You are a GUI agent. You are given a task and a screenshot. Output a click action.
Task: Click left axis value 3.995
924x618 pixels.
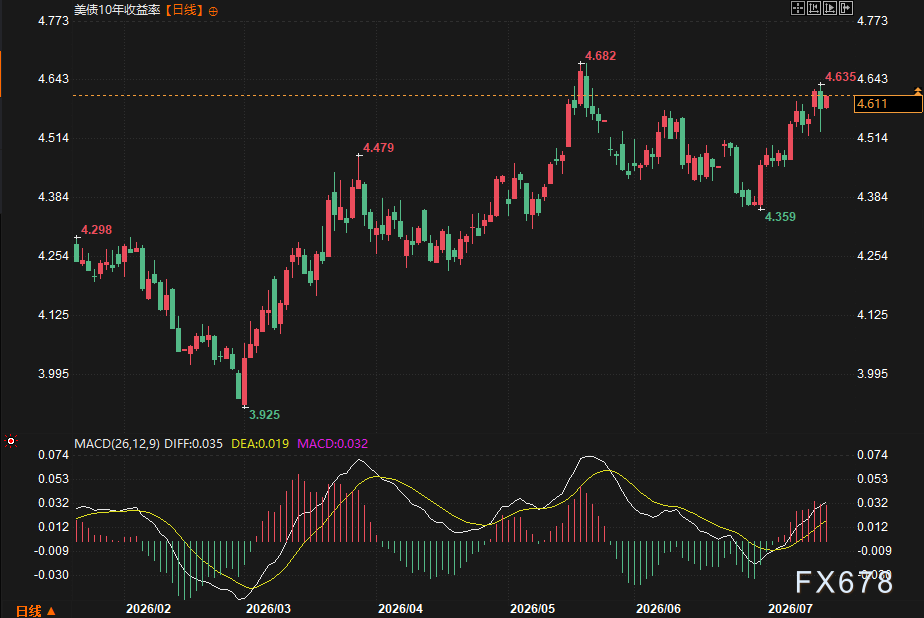[54, 374]
